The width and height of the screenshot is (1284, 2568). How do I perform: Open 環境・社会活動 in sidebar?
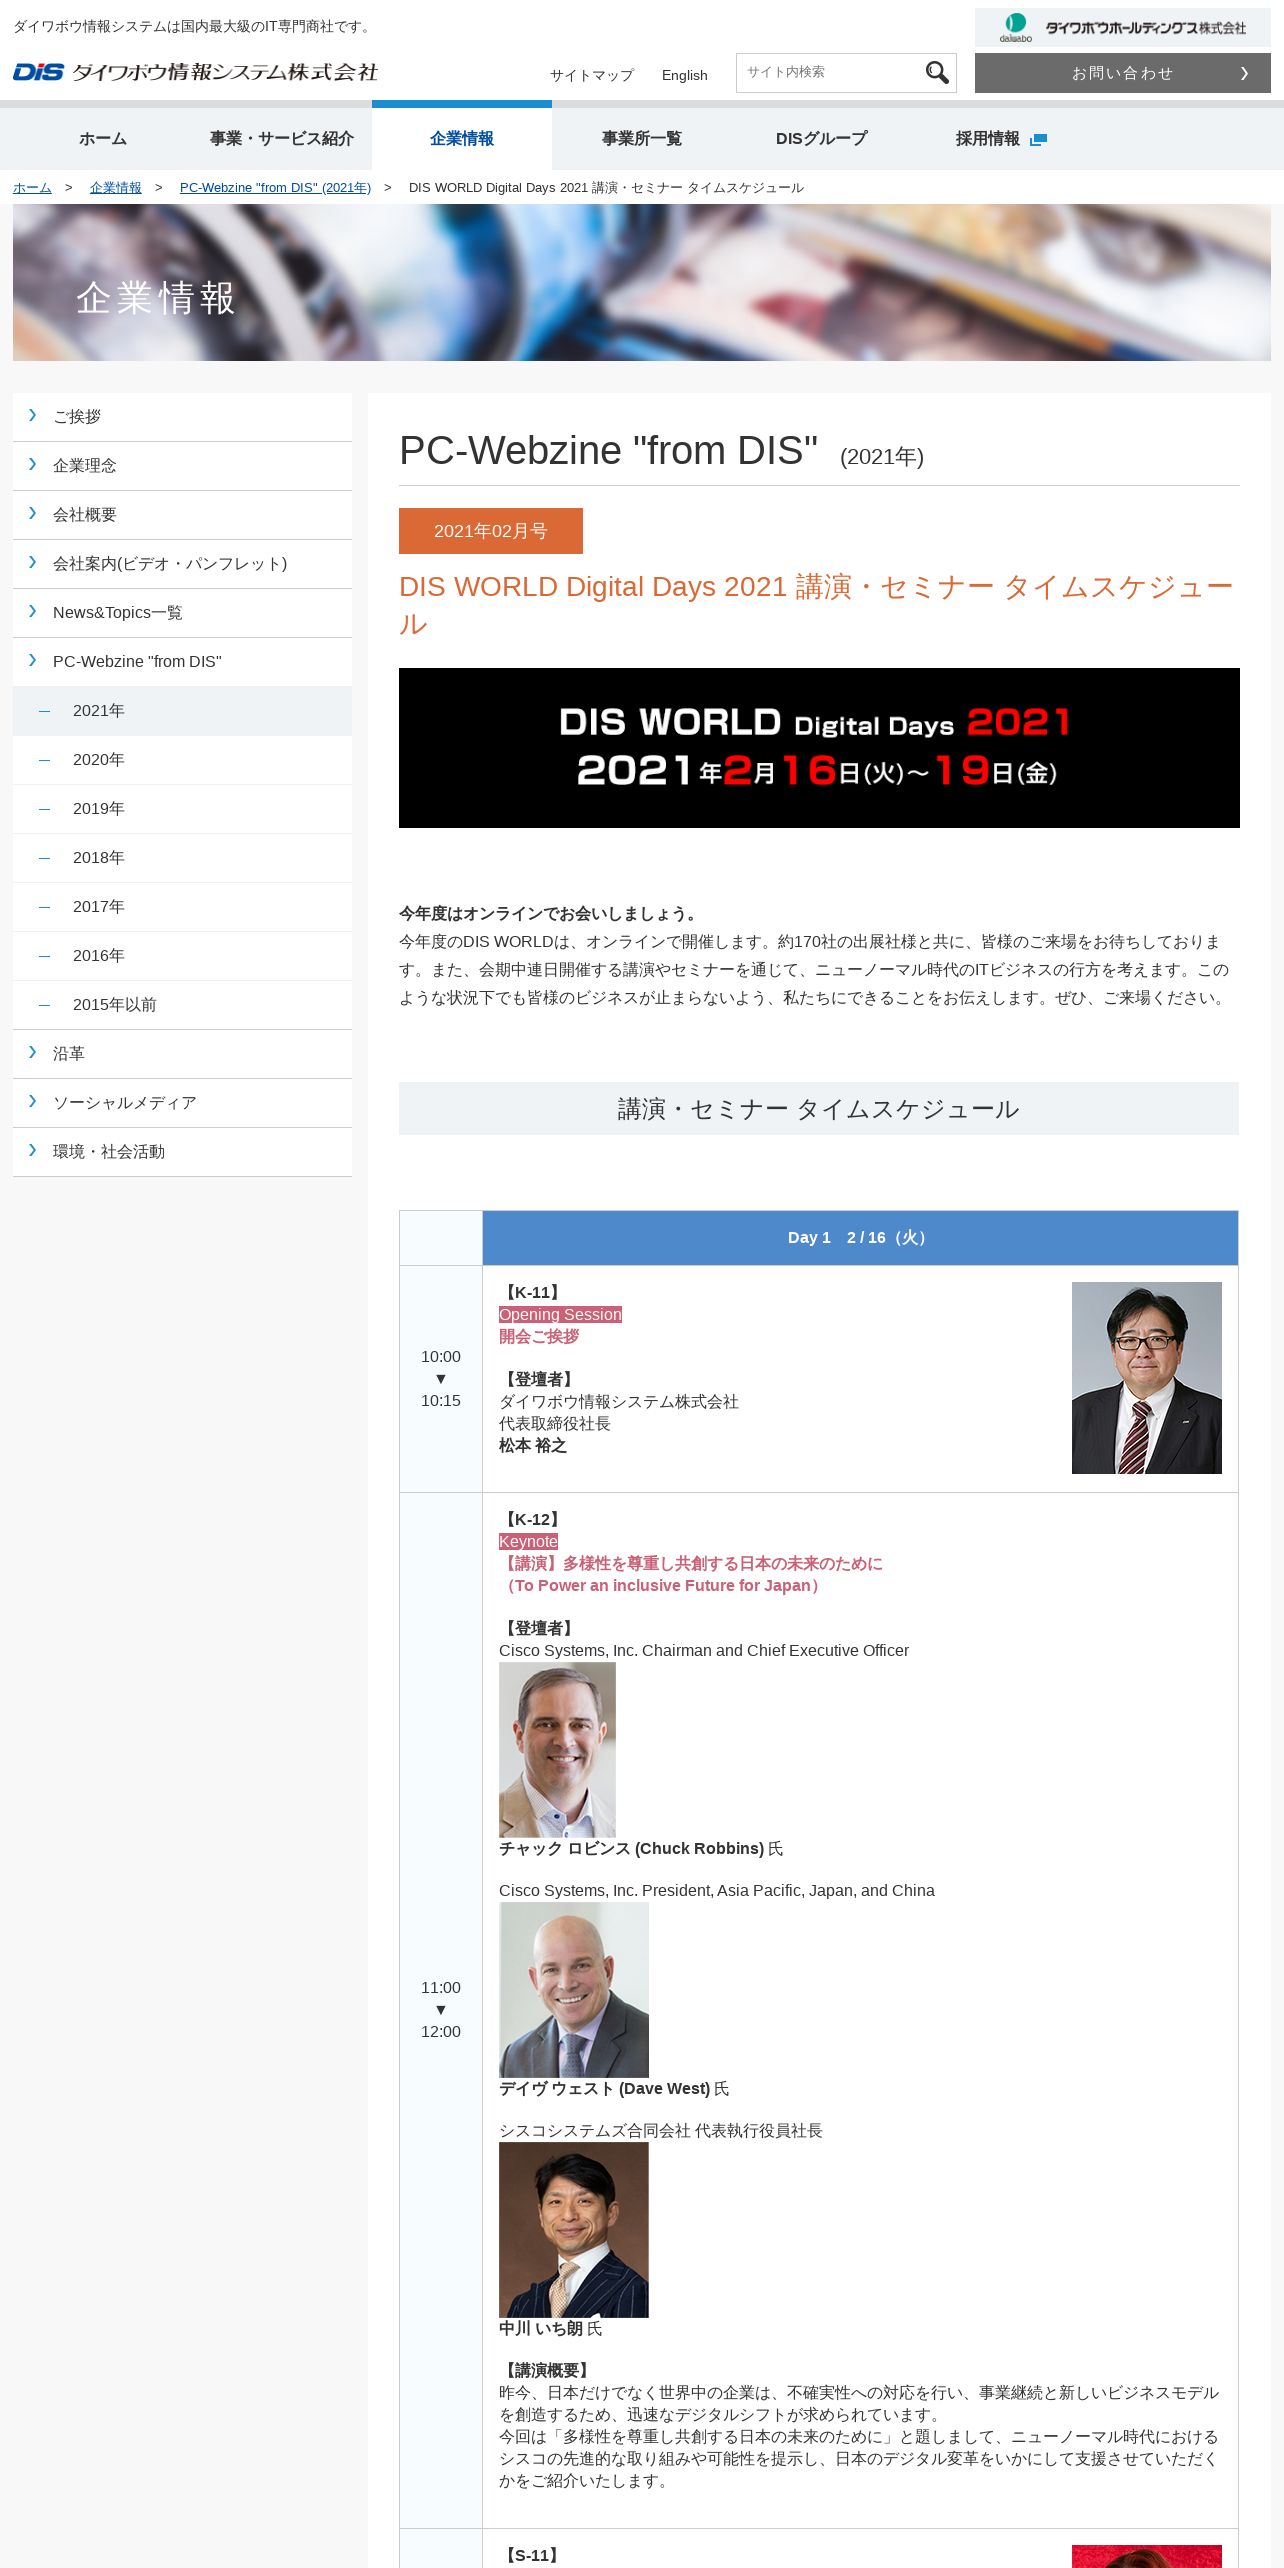click(x=182, y=1152)
